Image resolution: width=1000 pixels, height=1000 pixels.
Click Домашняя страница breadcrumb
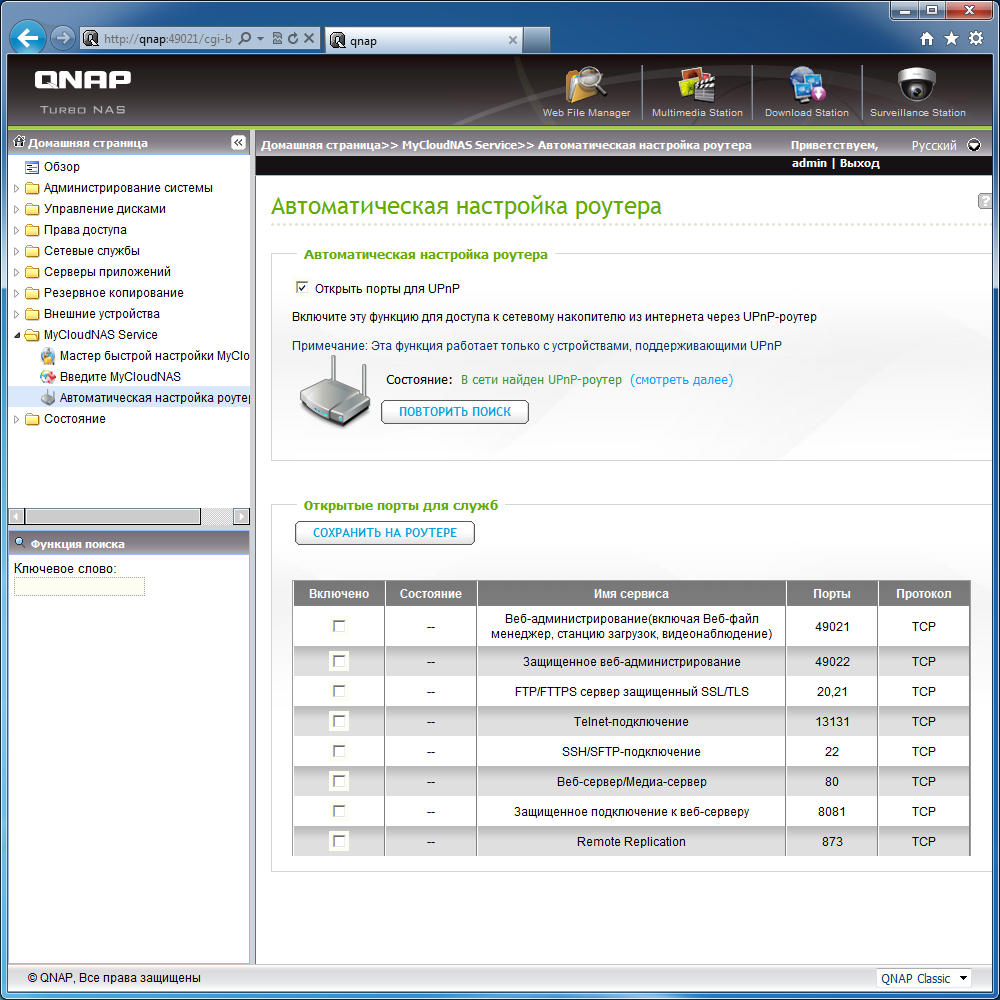click(321, 145)
